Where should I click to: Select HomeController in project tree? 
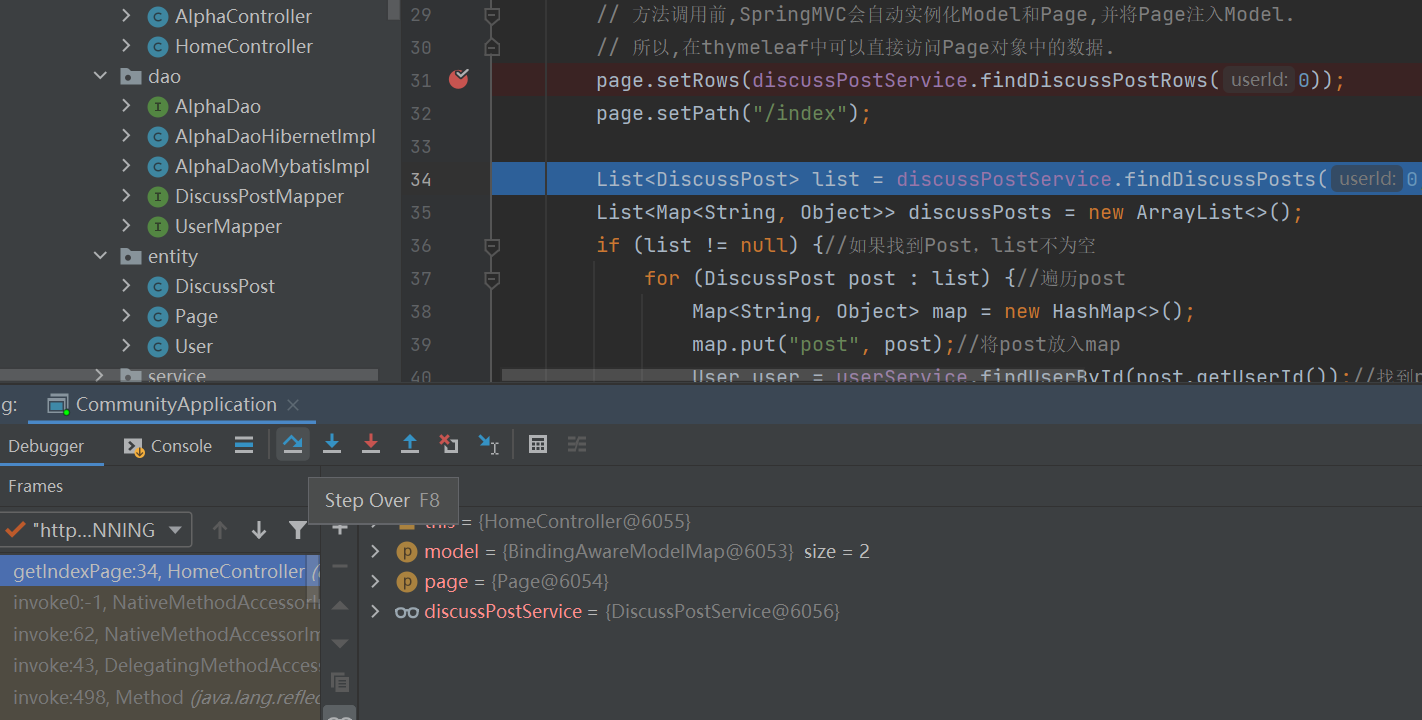[x=244, y=46]
